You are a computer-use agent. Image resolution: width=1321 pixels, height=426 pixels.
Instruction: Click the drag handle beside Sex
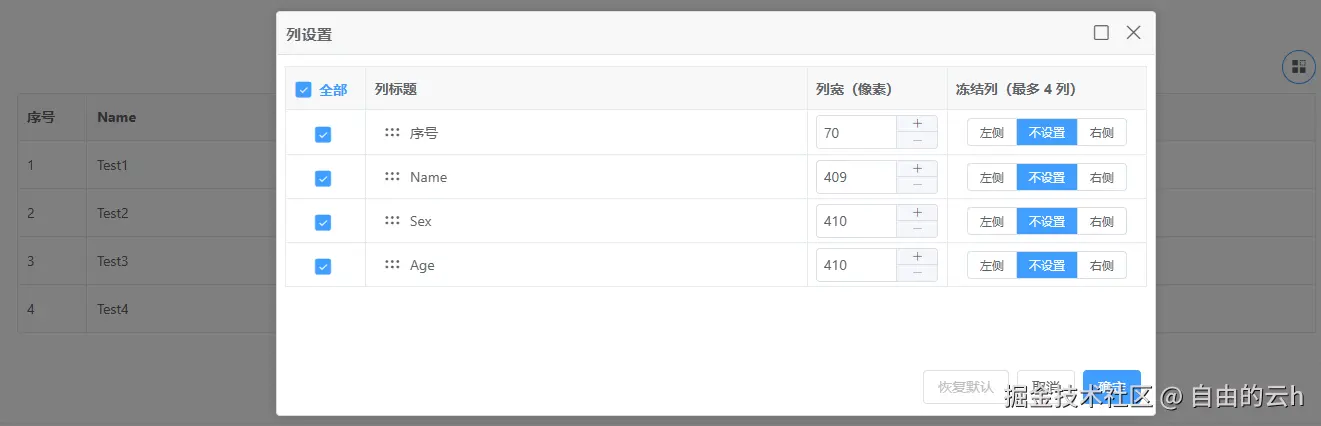pyautogui.click(x=392, y=221)
